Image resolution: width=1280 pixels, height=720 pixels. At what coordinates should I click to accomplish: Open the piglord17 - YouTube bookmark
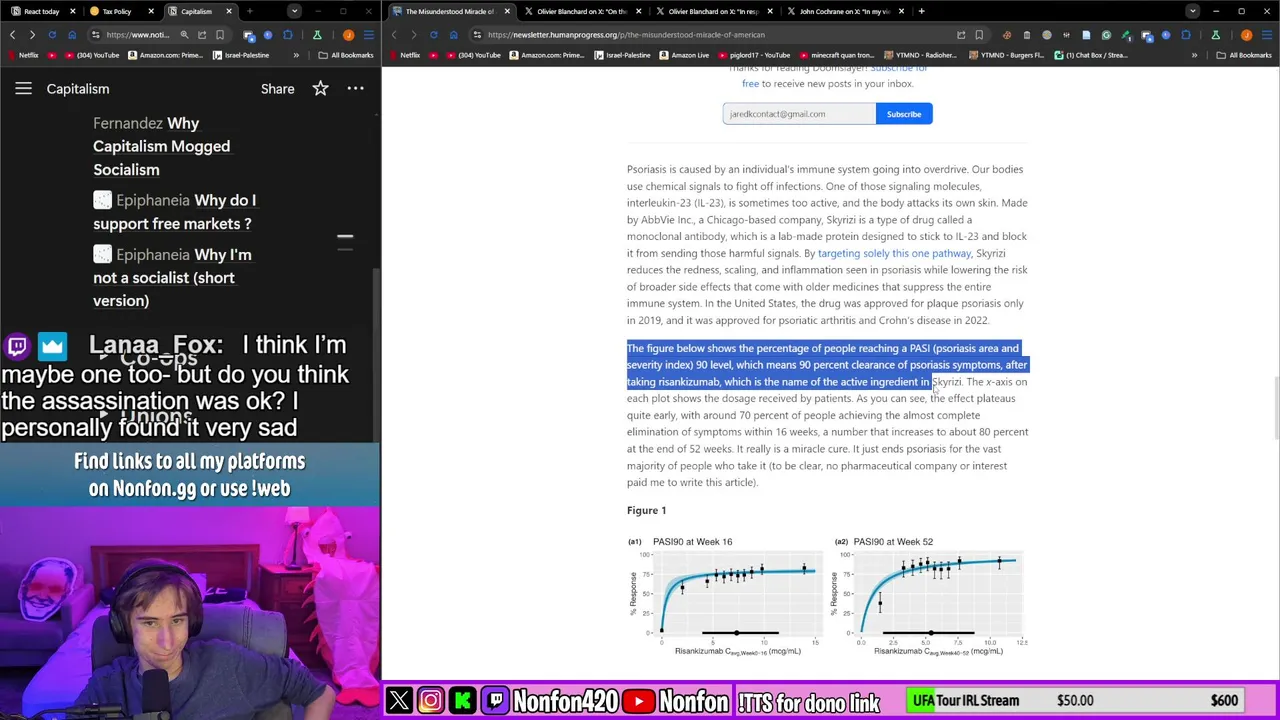752,55
